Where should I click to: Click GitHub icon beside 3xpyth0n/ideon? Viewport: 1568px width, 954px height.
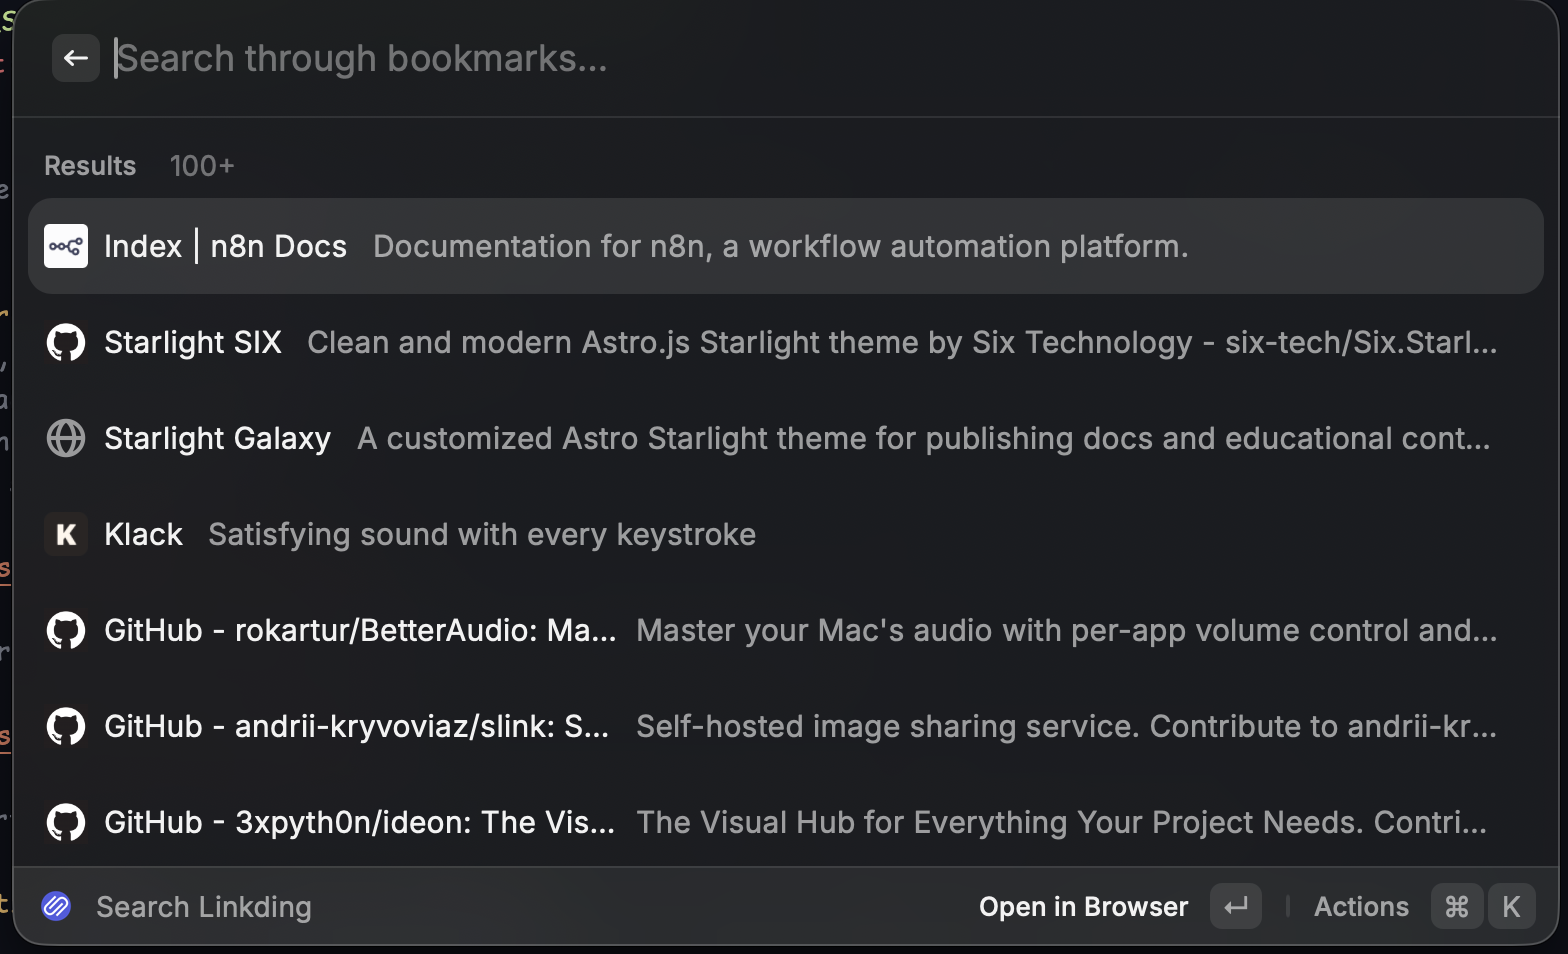point(66,822)
